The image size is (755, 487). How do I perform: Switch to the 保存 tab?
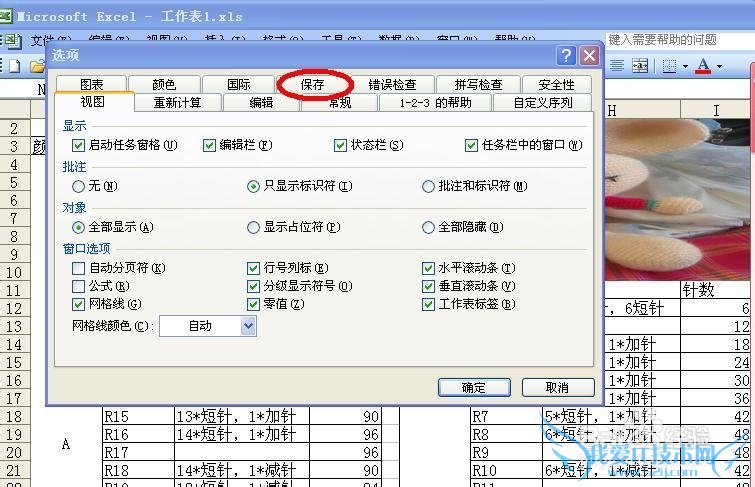tap(312, 85)
